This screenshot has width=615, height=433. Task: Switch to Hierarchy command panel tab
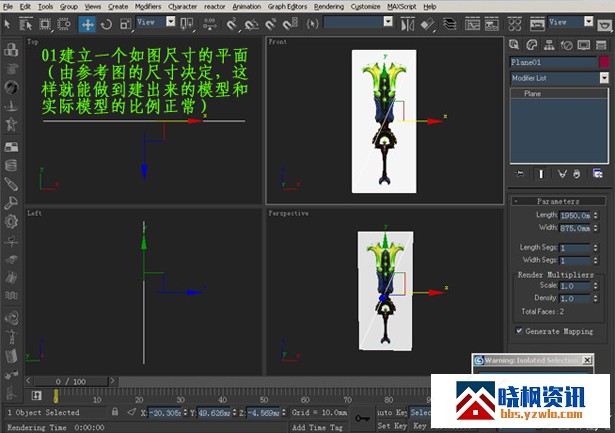tap(549, 45)
